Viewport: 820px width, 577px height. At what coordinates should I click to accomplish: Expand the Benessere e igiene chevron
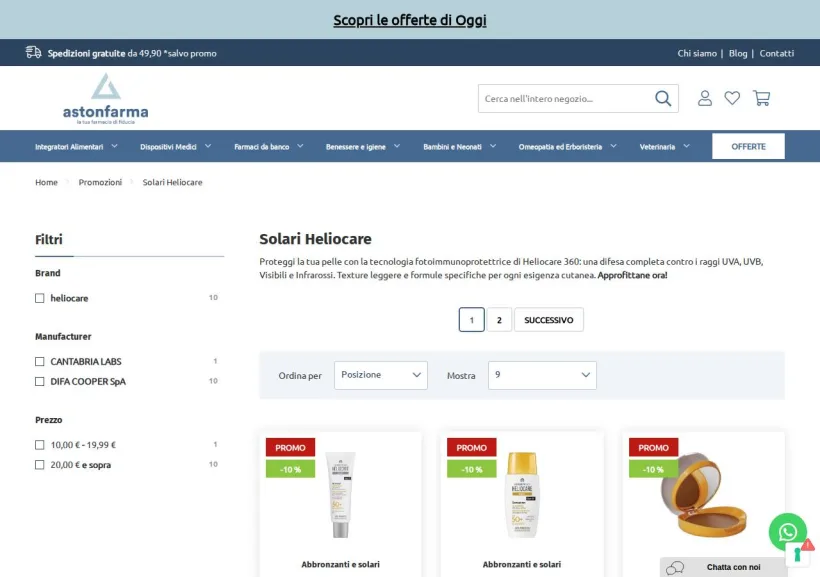click(397, 146)
